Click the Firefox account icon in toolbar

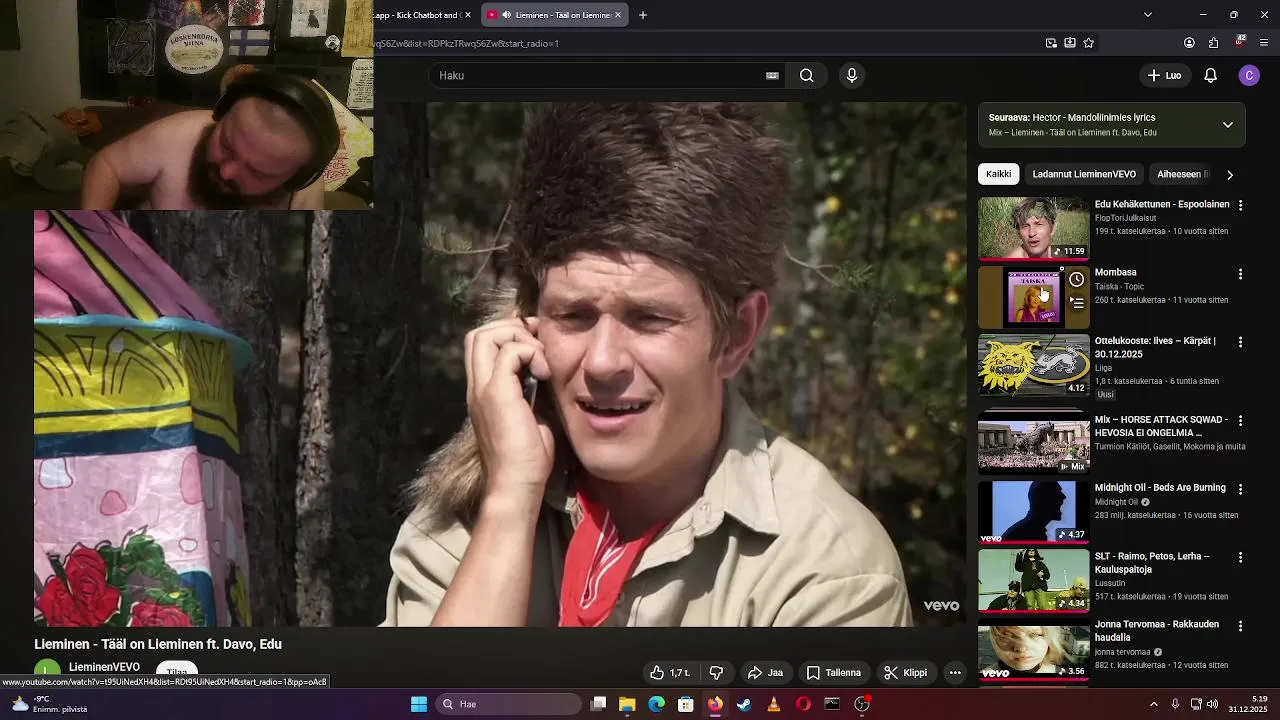pos(1189,43)
